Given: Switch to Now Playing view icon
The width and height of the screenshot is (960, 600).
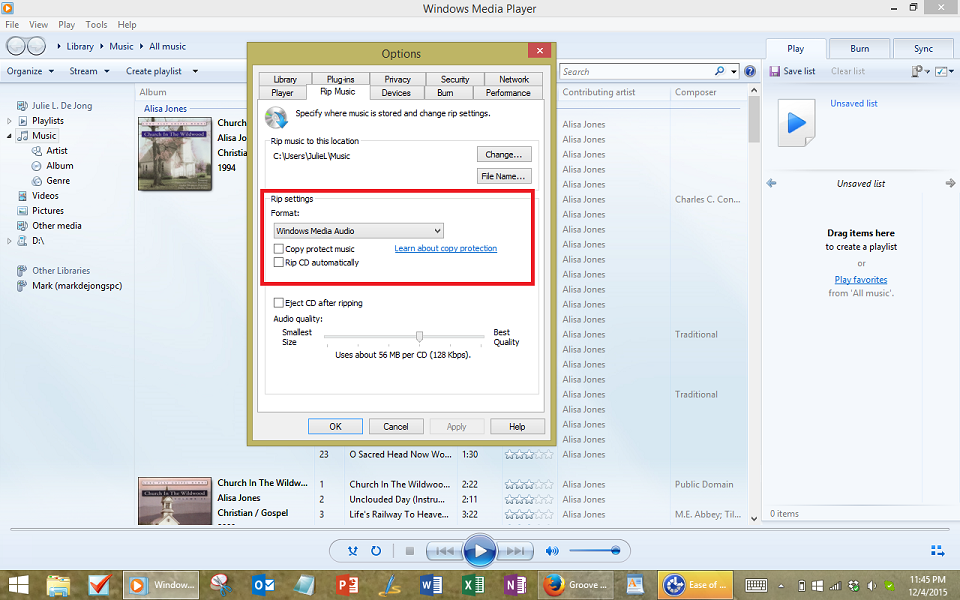Looking at the screenshot, I should pos(937,550).
